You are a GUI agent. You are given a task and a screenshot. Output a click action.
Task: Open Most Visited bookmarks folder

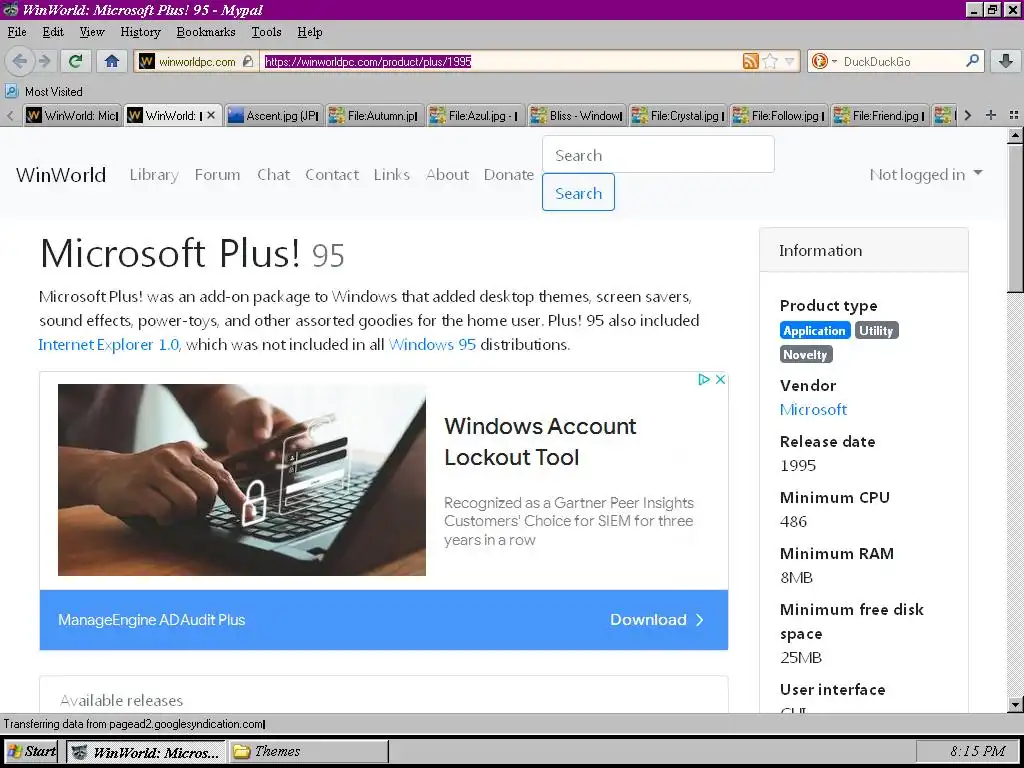point(44,91)
